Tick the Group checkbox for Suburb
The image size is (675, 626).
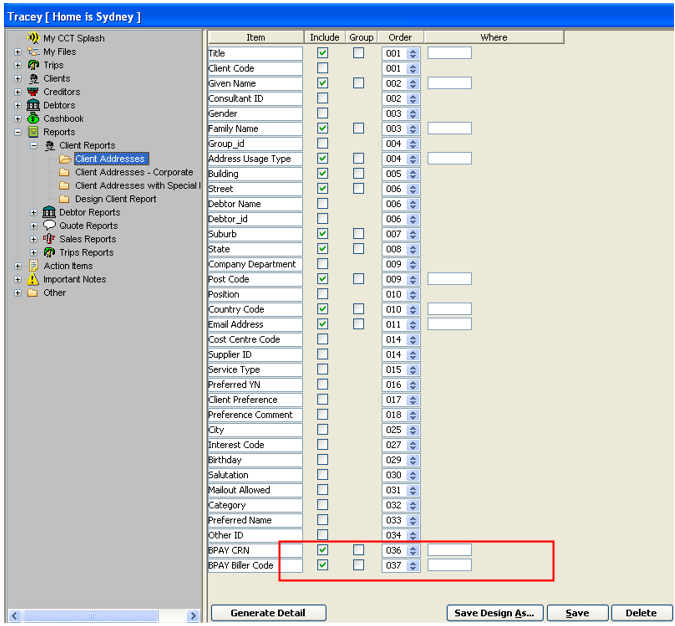click(x=358, y=233)
